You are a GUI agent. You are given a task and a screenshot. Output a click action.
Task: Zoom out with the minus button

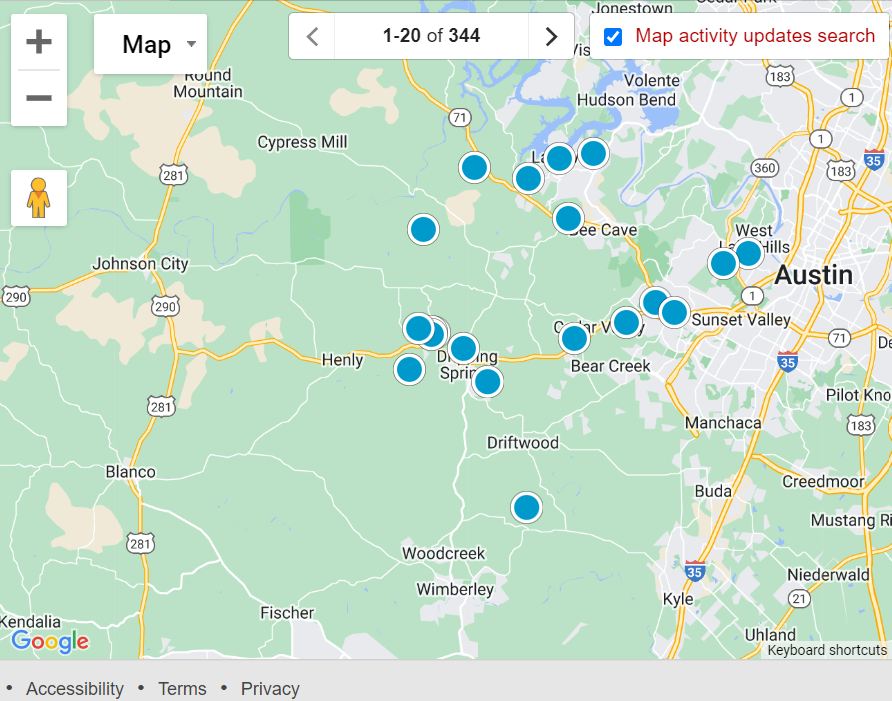[39, 98]
